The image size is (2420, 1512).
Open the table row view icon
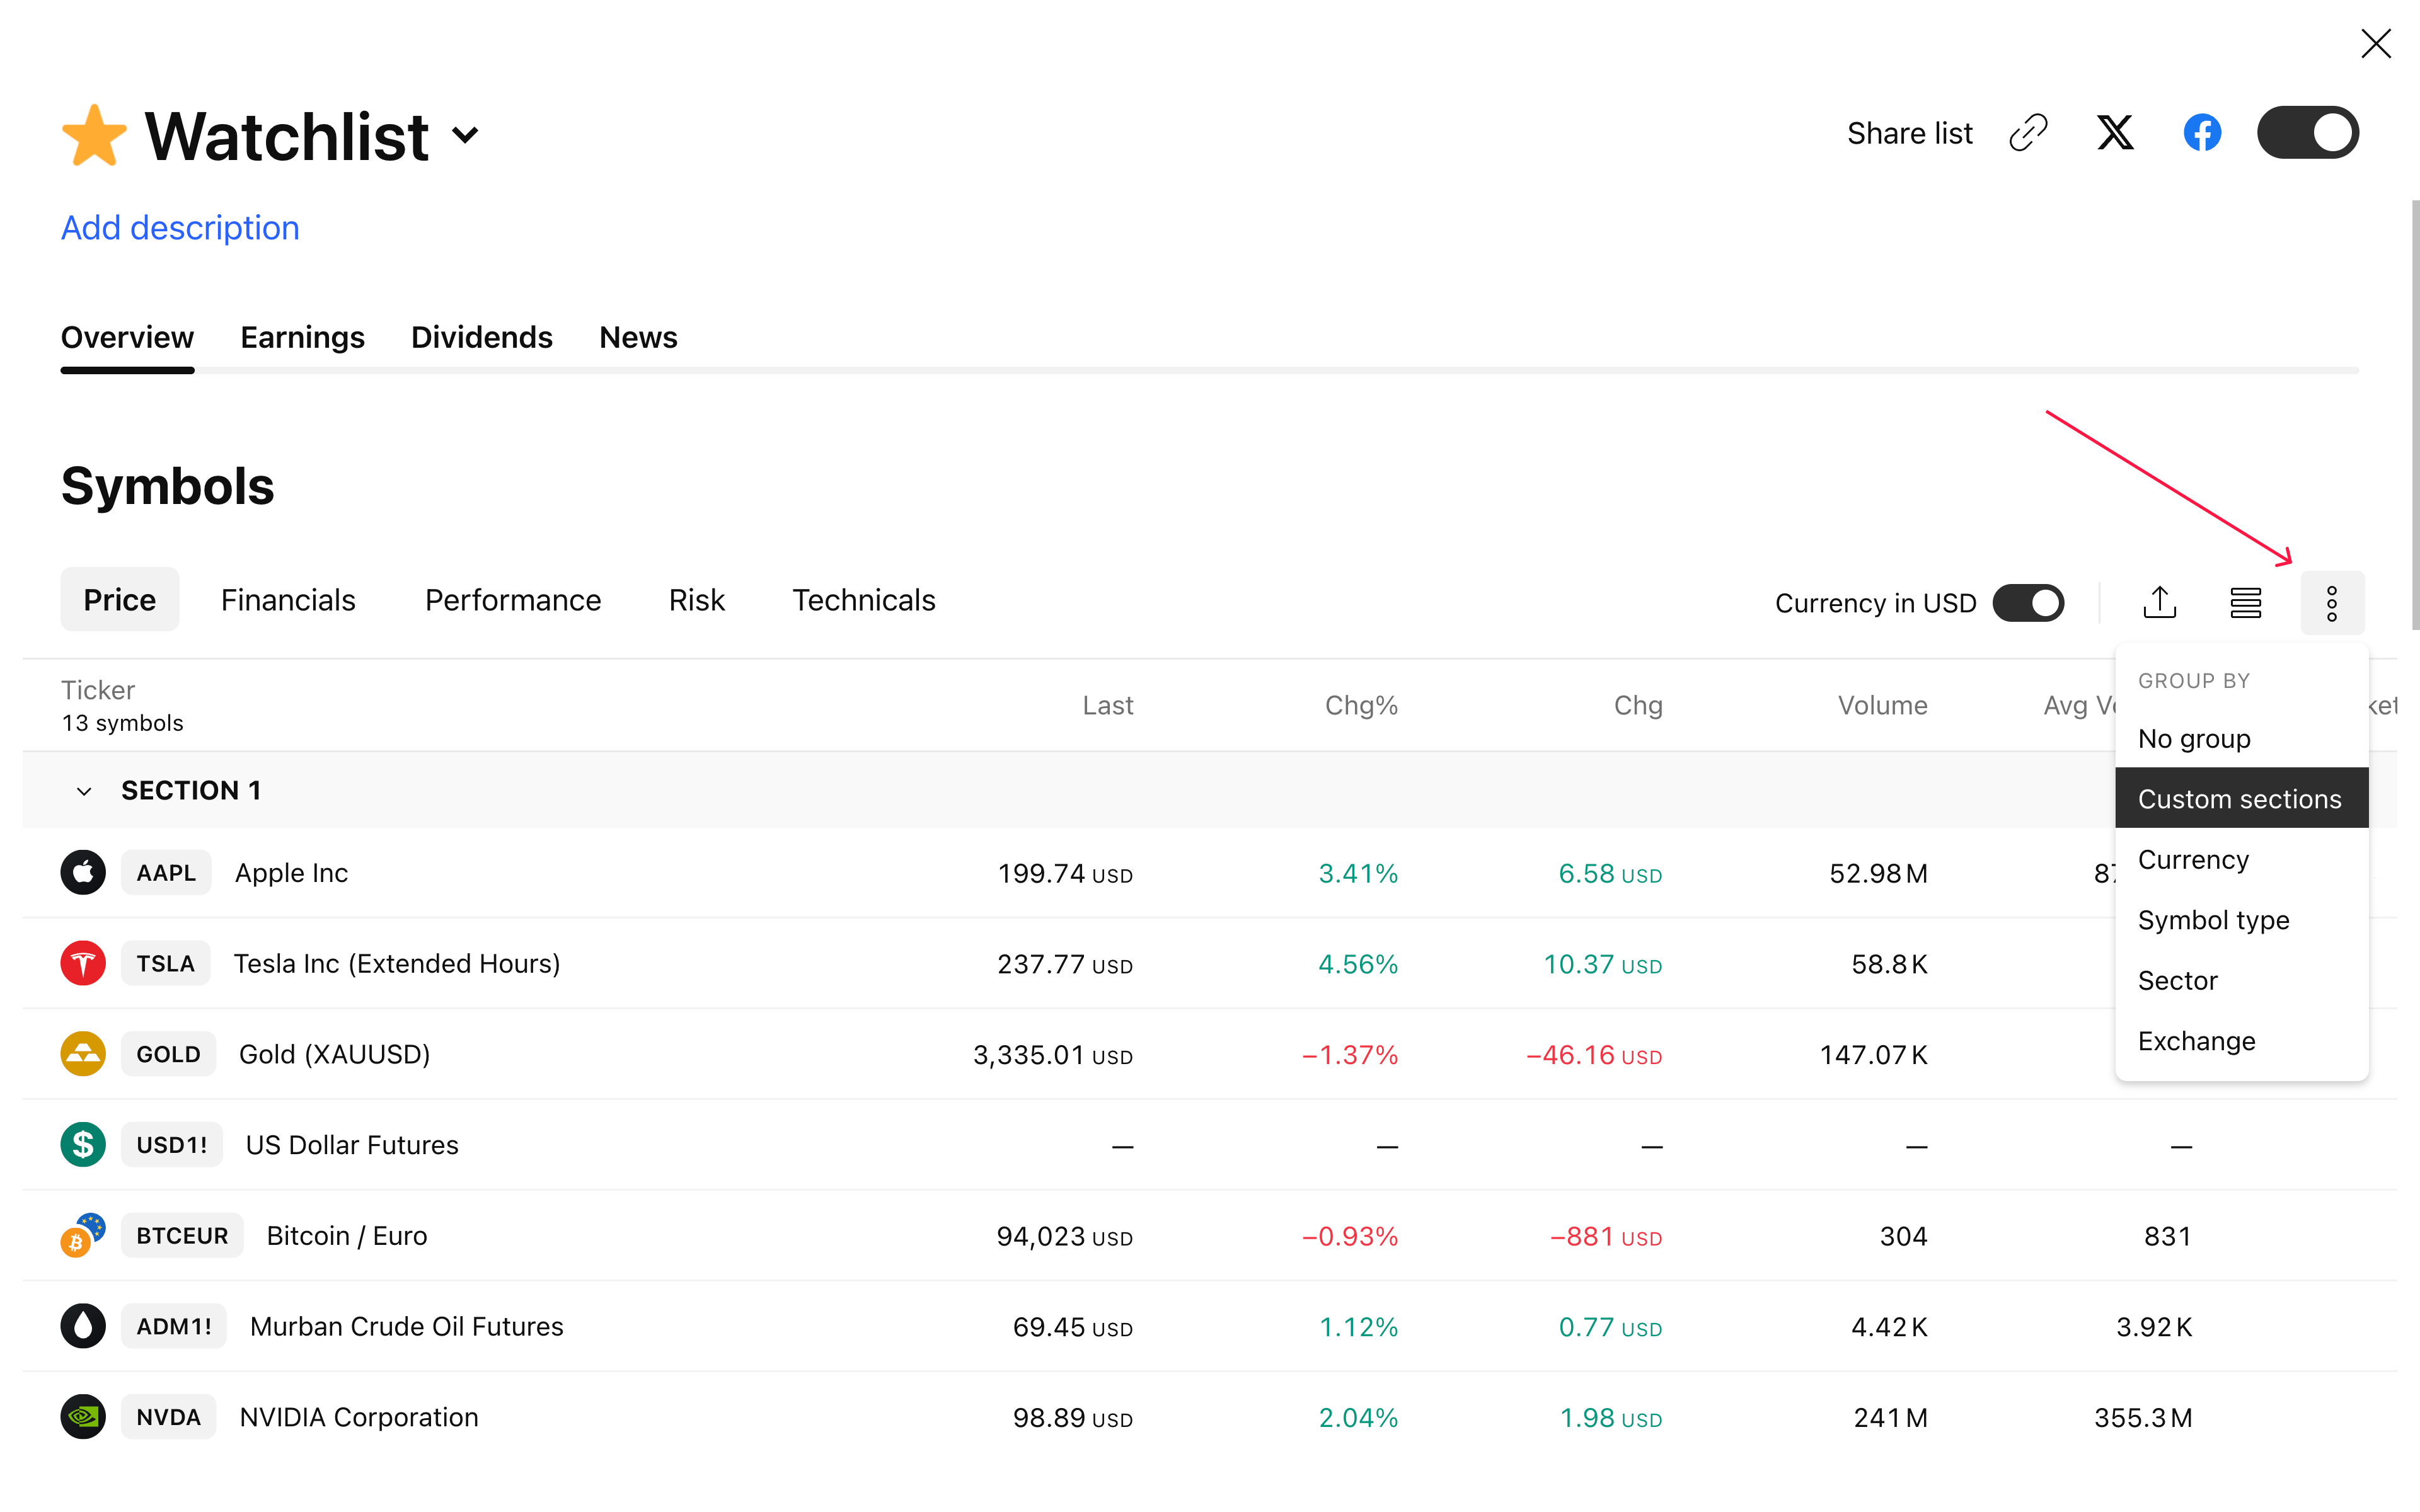pyautogui.click(x=2245, y=602)
